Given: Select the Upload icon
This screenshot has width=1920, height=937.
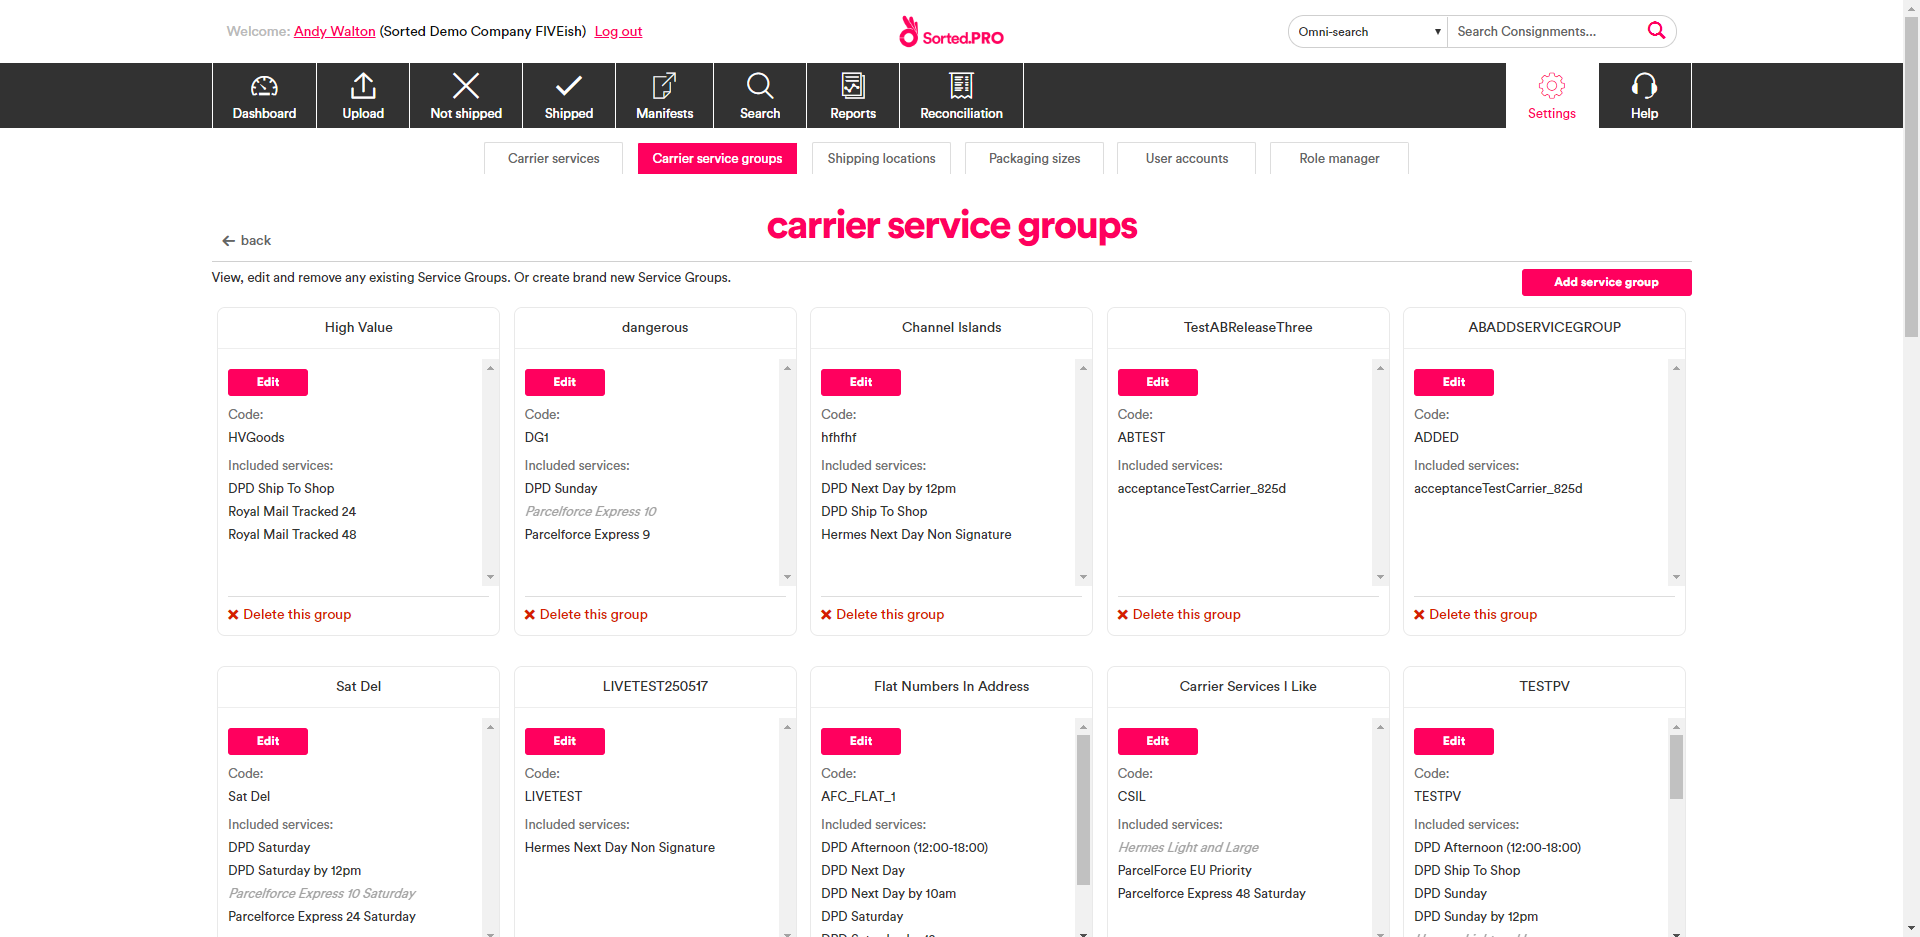Looking at the screenshot, I should coord(362,95).
